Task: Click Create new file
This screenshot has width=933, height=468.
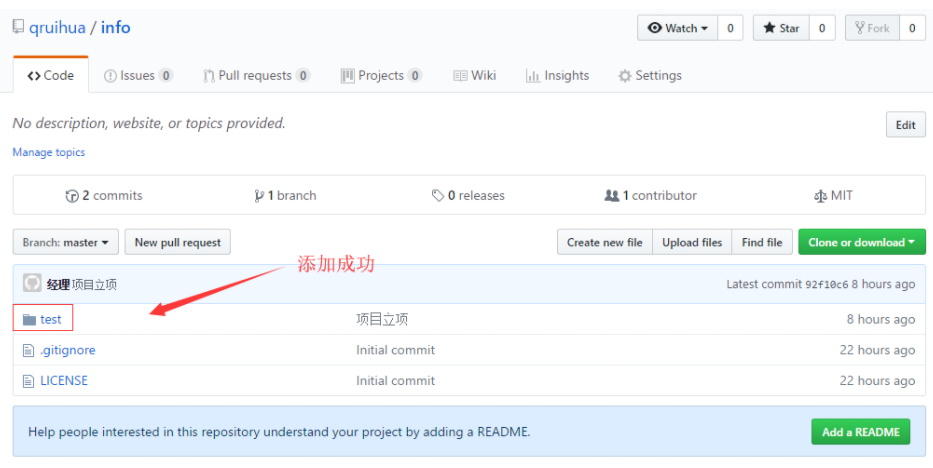Action: click(605, 242)
